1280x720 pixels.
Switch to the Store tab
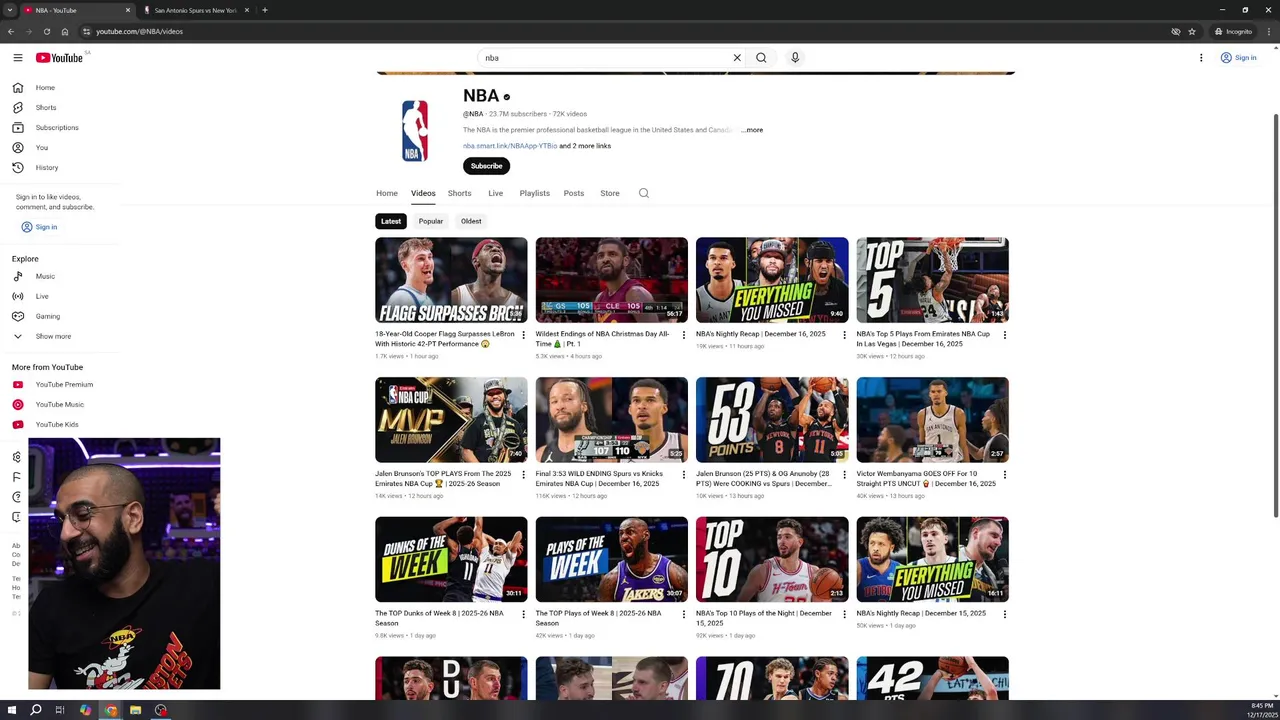point(610,193)
